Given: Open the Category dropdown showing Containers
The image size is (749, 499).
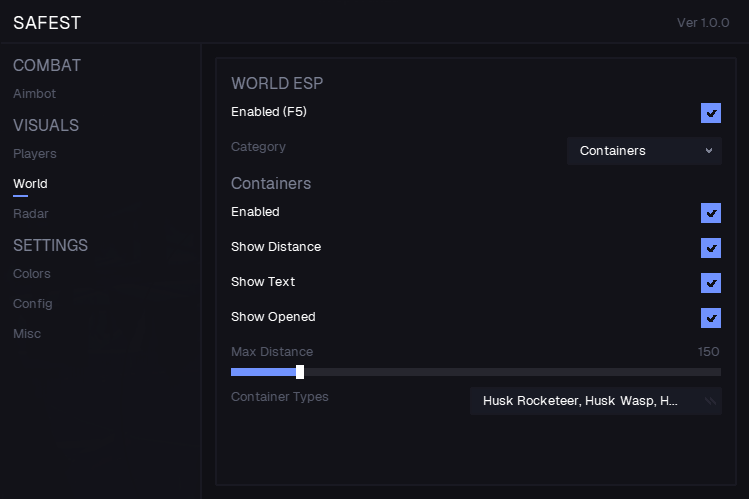Looking at the screenshot, I should tap(644, 151).
